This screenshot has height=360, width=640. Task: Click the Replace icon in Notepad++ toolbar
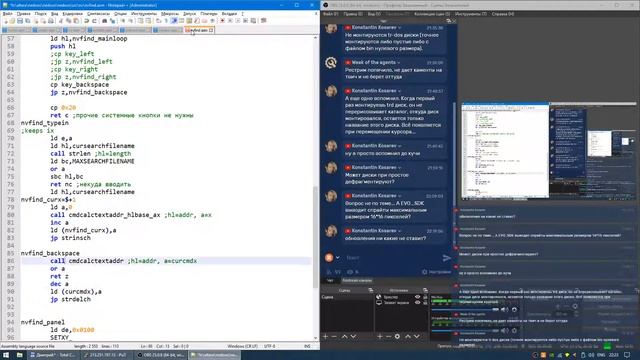113,20
